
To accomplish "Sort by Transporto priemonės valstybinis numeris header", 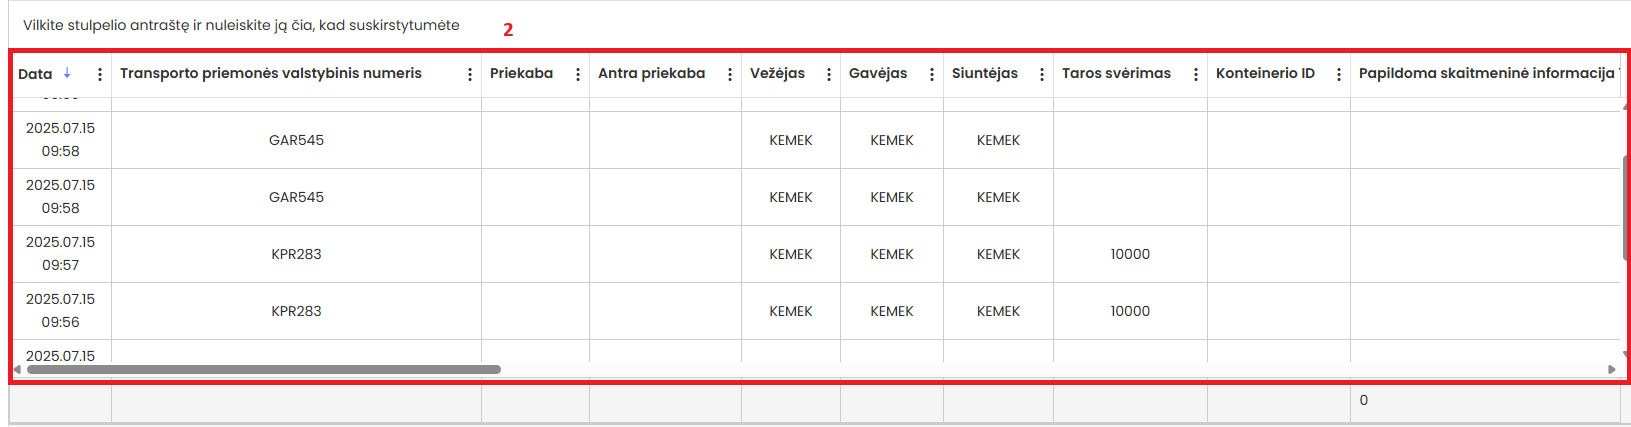I will coord(271,73).
